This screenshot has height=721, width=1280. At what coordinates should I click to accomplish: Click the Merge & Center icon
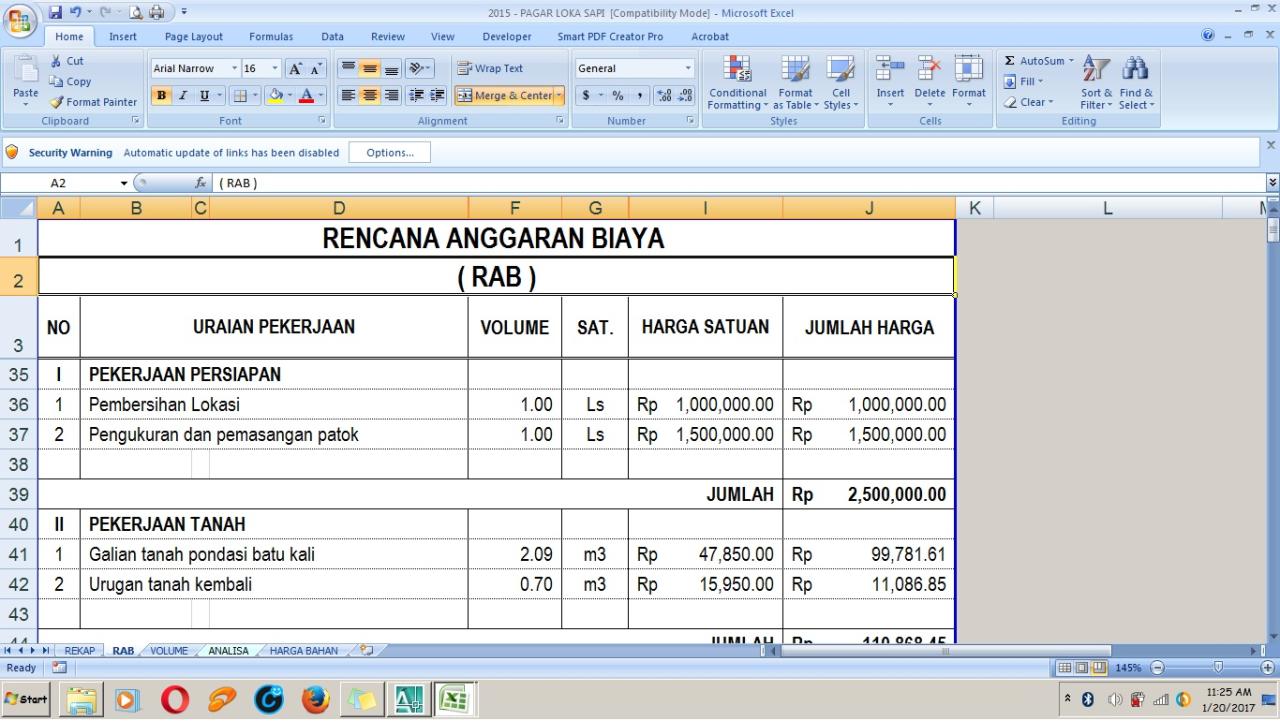pyautogui.click(x=467, y=95)
